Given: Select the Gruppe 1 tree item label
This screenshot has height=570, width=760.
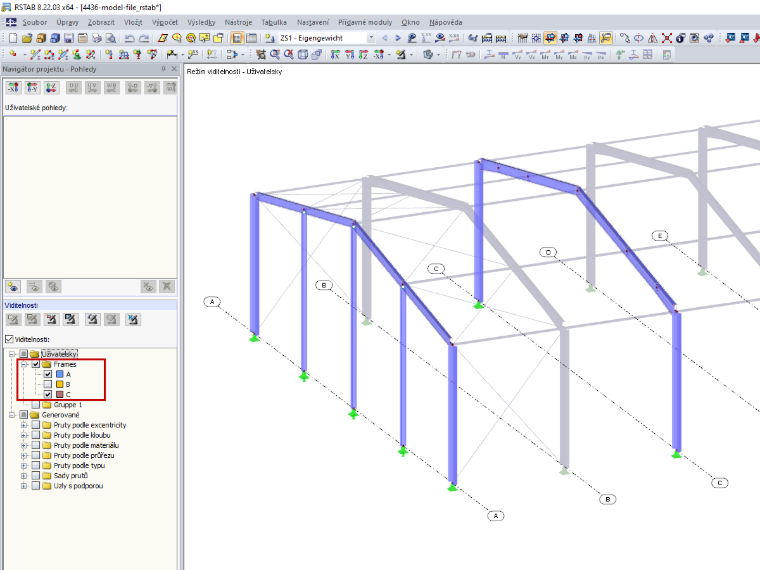Looking at the screenshot, I should (x=68, y=405).
